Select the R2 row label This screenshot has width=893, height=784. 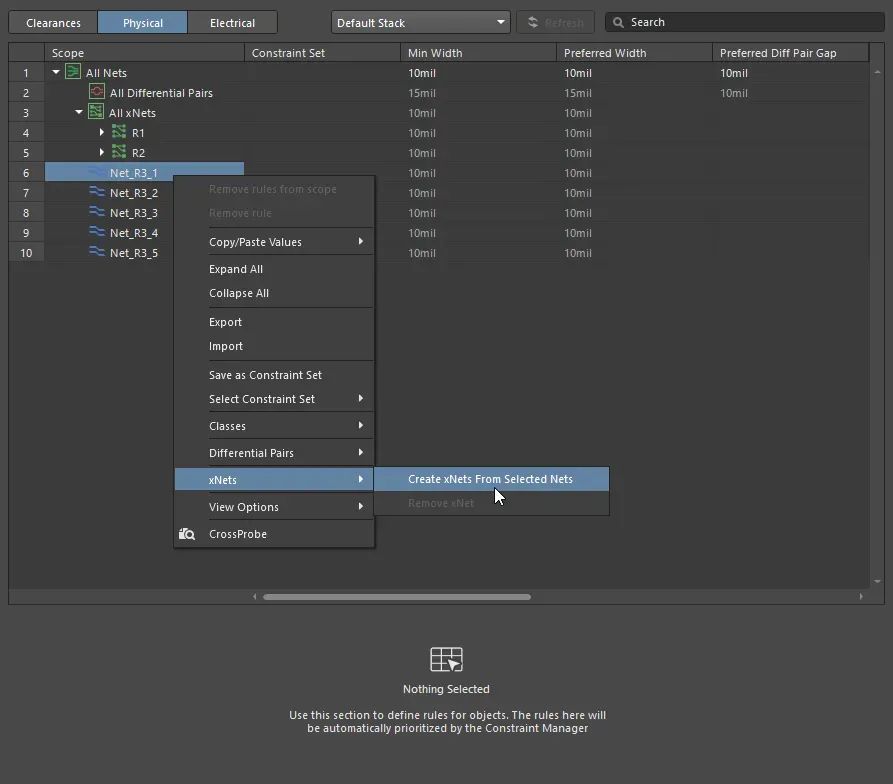pos(138,153)
